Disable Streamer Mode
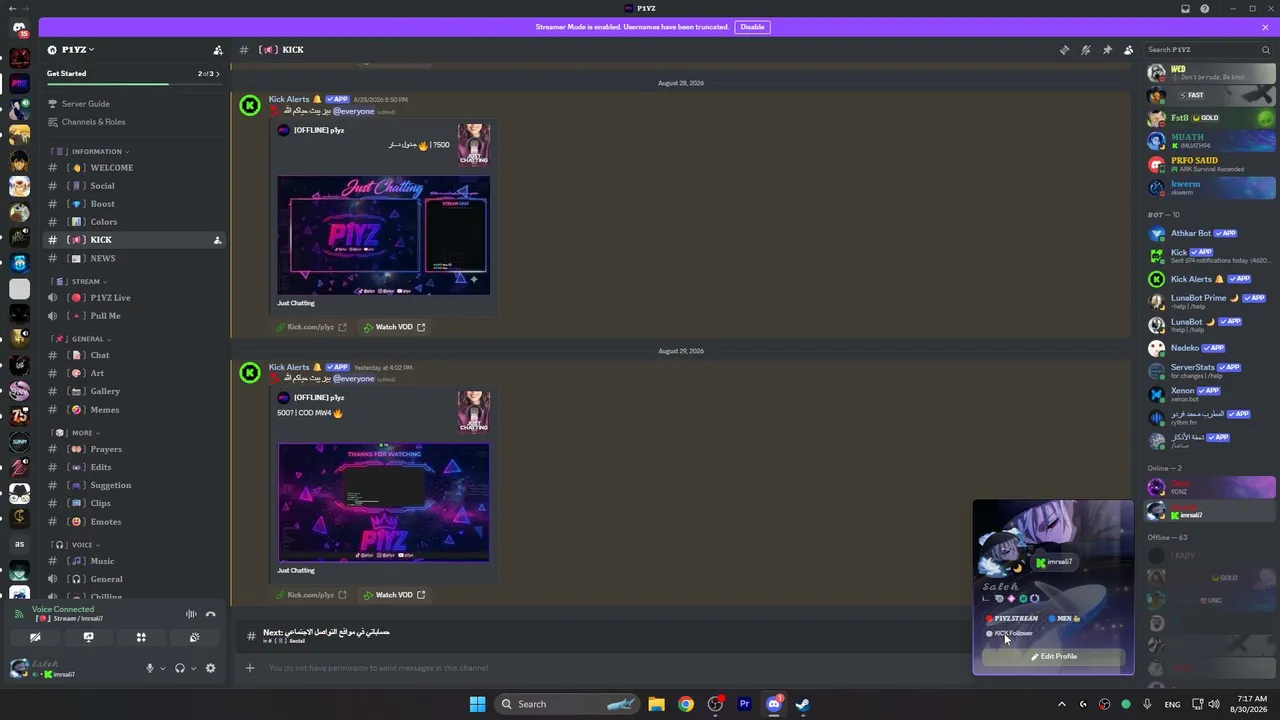1280x720 pixels. (x=752, y=27)
